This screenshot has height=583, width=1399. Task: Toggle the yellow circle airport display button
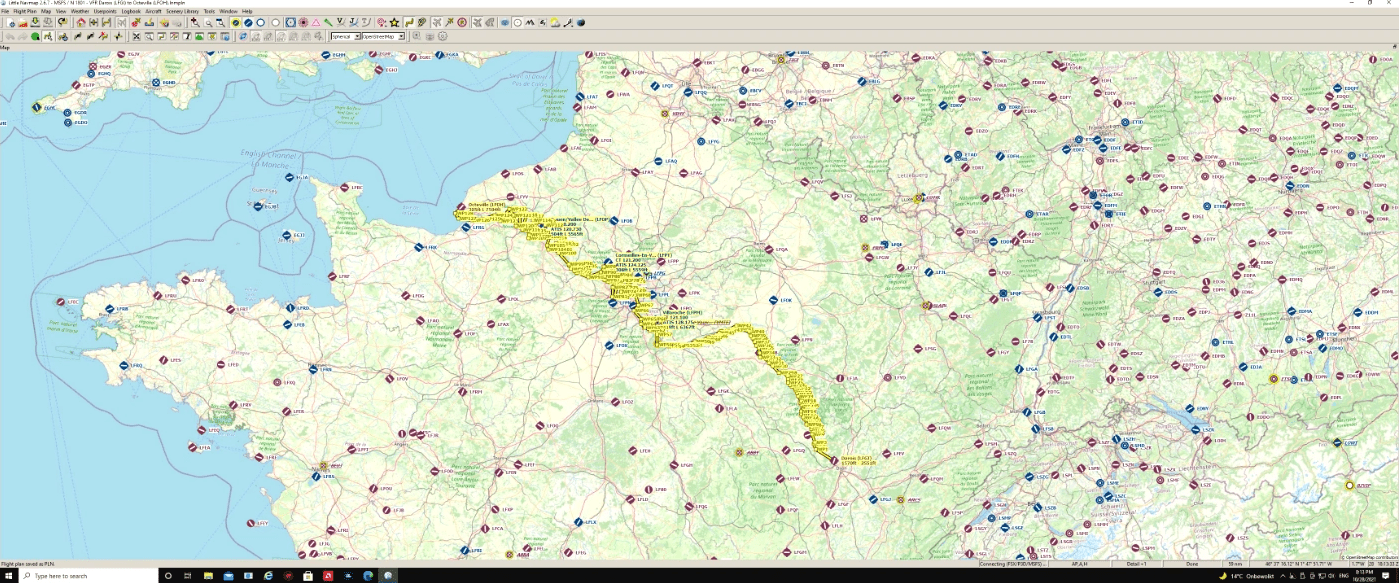236,22
